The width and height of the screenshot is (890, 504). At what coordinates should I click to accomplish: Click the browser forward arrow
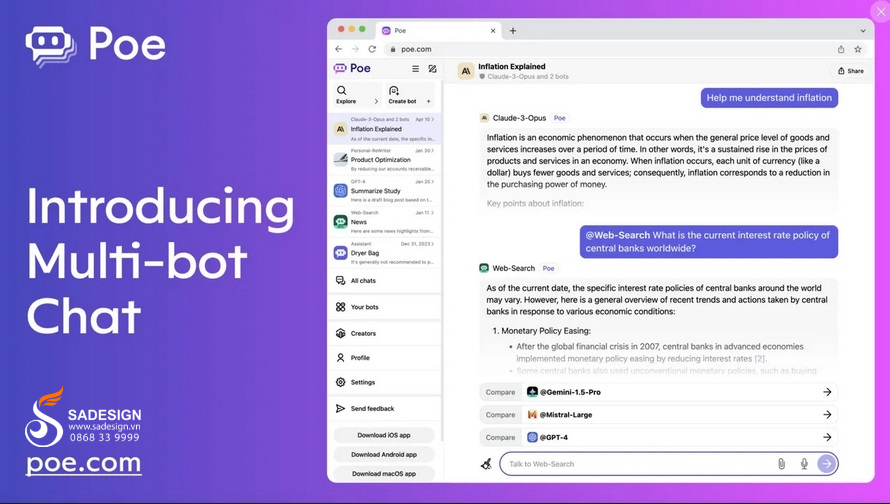[x=355, y=49]
